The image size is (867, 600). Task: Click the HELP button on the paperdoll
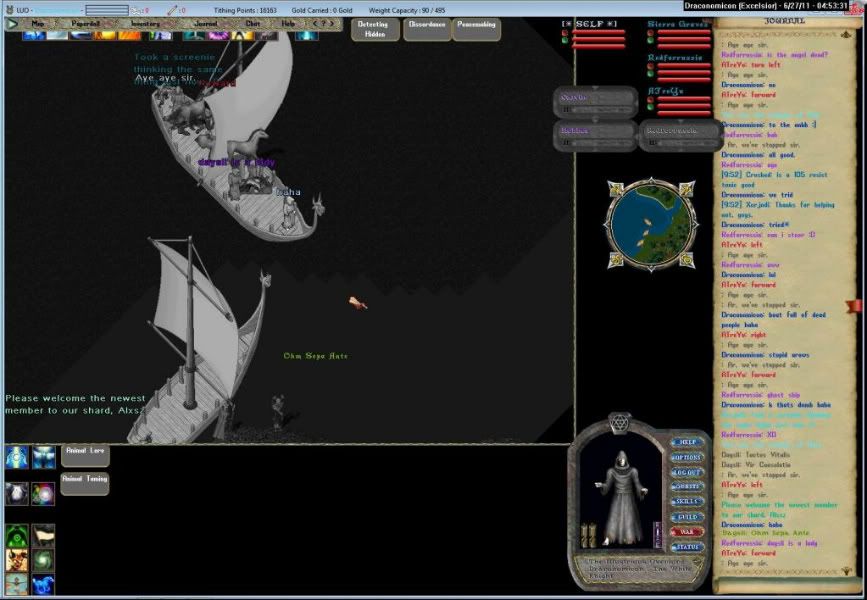(x=687, y=442)
